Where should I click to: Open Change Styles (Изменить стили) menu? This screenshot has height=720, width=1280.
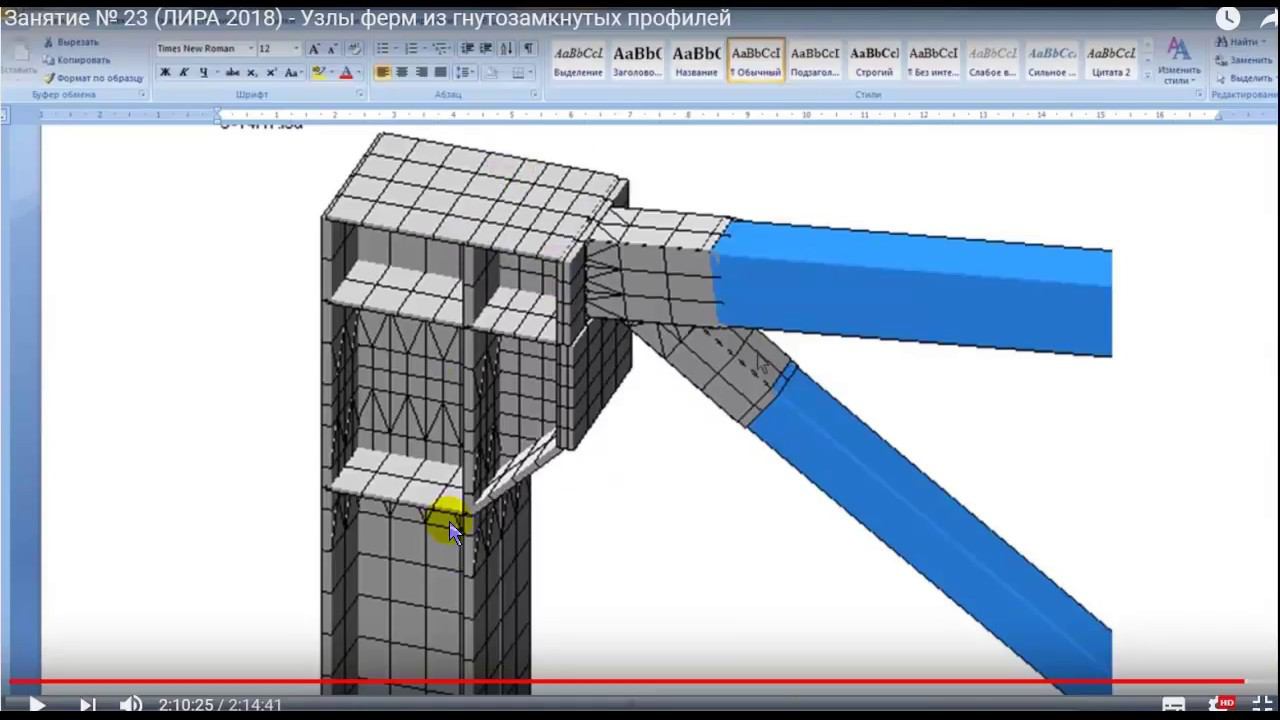point(1180,61)
